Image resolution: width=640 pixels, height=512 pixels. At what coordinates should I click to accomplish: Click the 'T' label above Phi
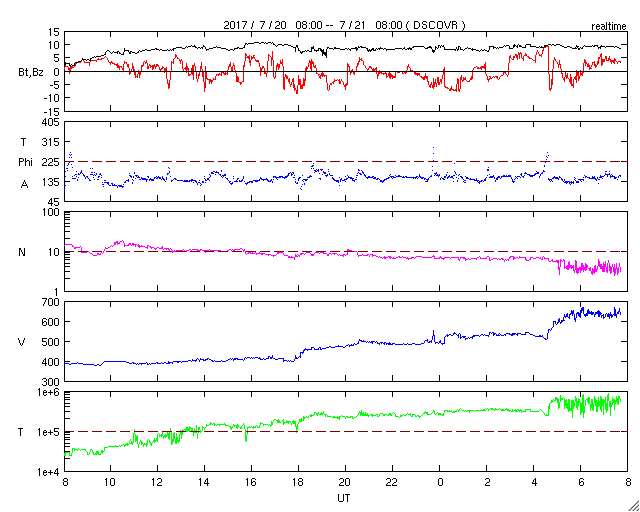22,142
